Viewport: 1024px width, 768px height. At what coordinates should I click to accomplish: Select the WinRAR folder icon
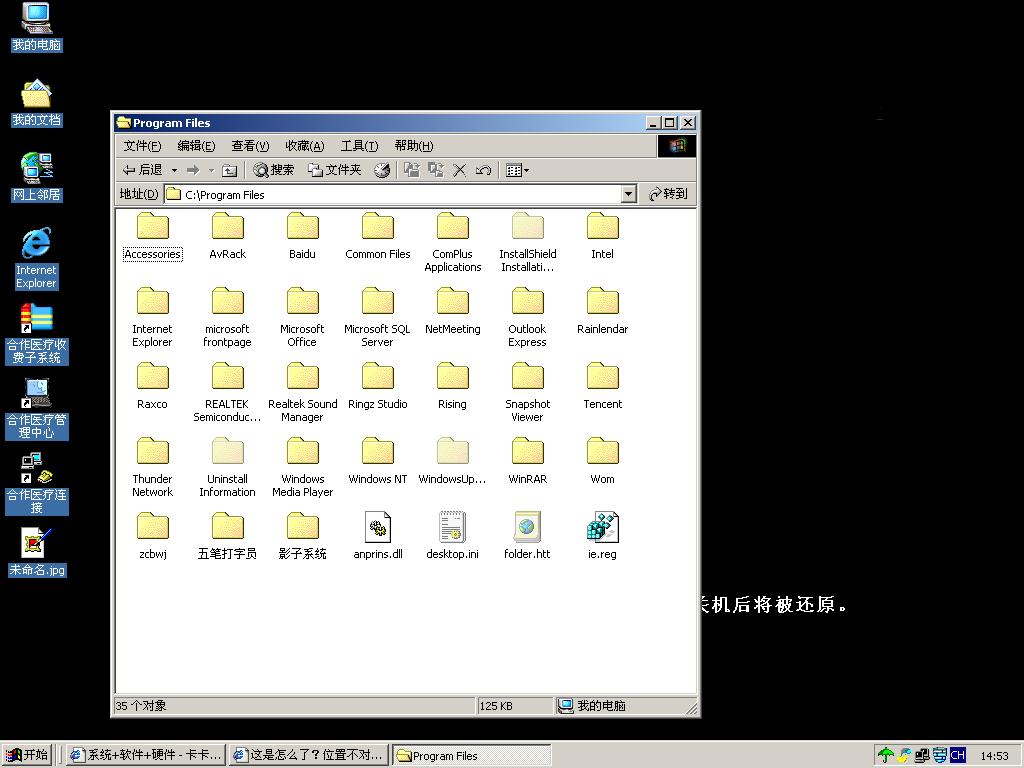coord(527,453)
